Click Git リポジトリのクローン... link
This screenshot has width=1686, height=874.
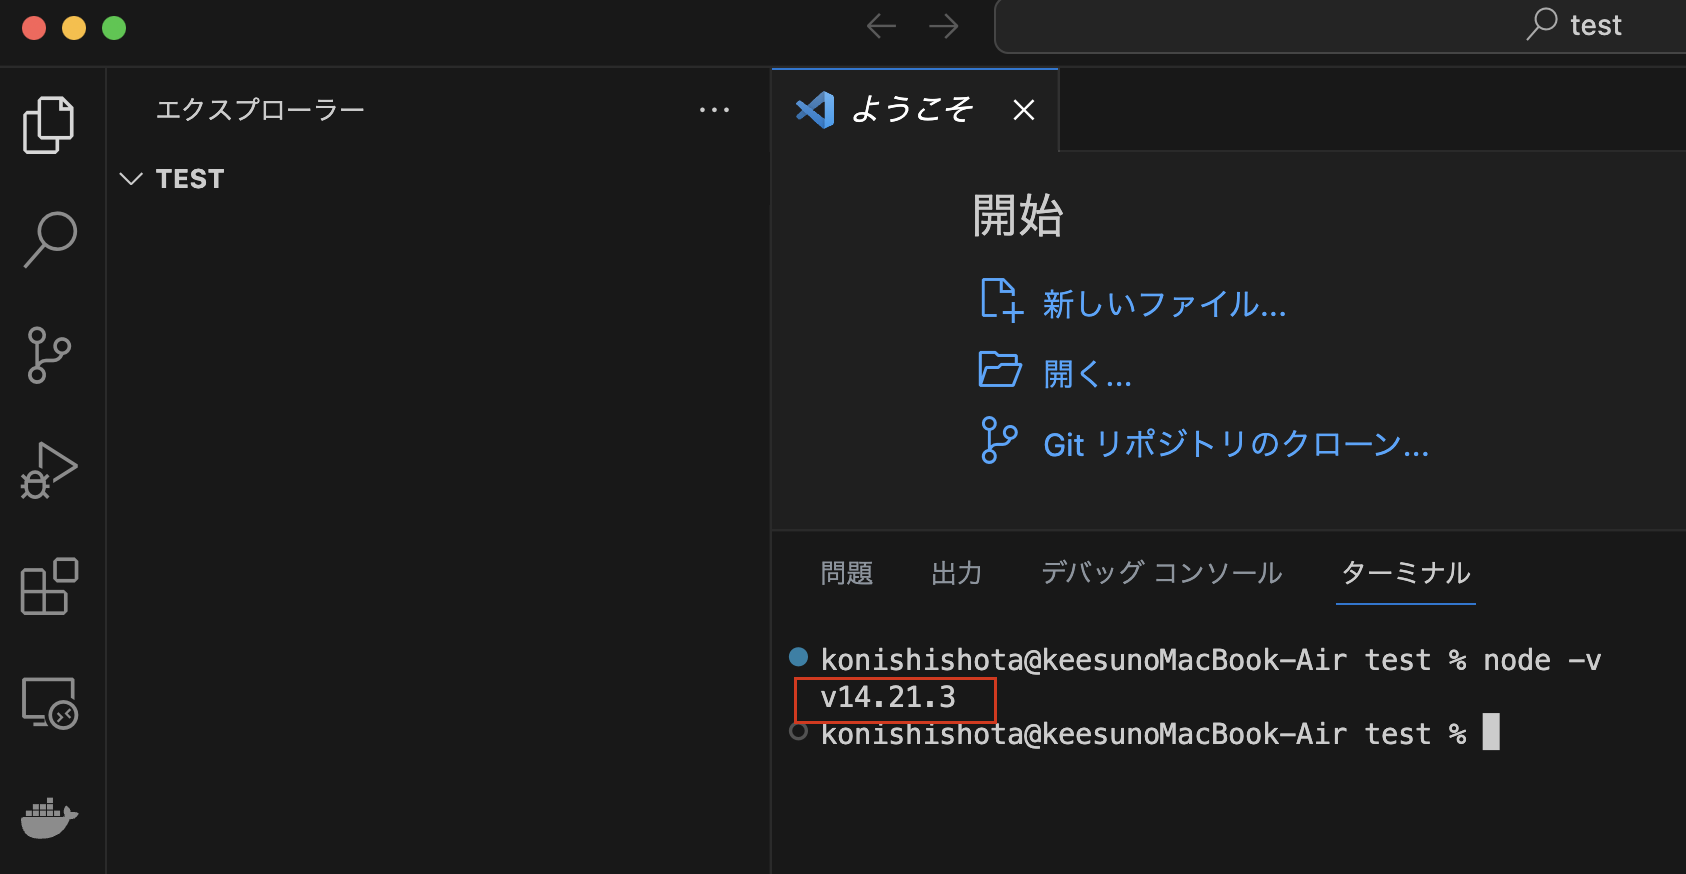pos(1236,444)
